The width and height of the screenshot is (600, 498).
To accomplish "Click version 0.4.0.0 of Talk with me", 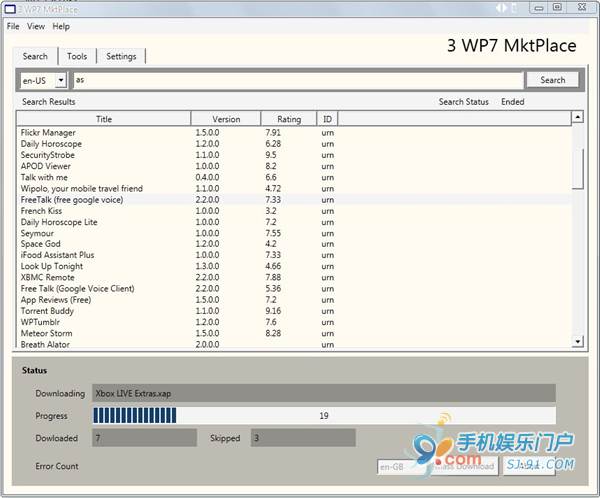I will pyautogui.click(x=207, y=177).
